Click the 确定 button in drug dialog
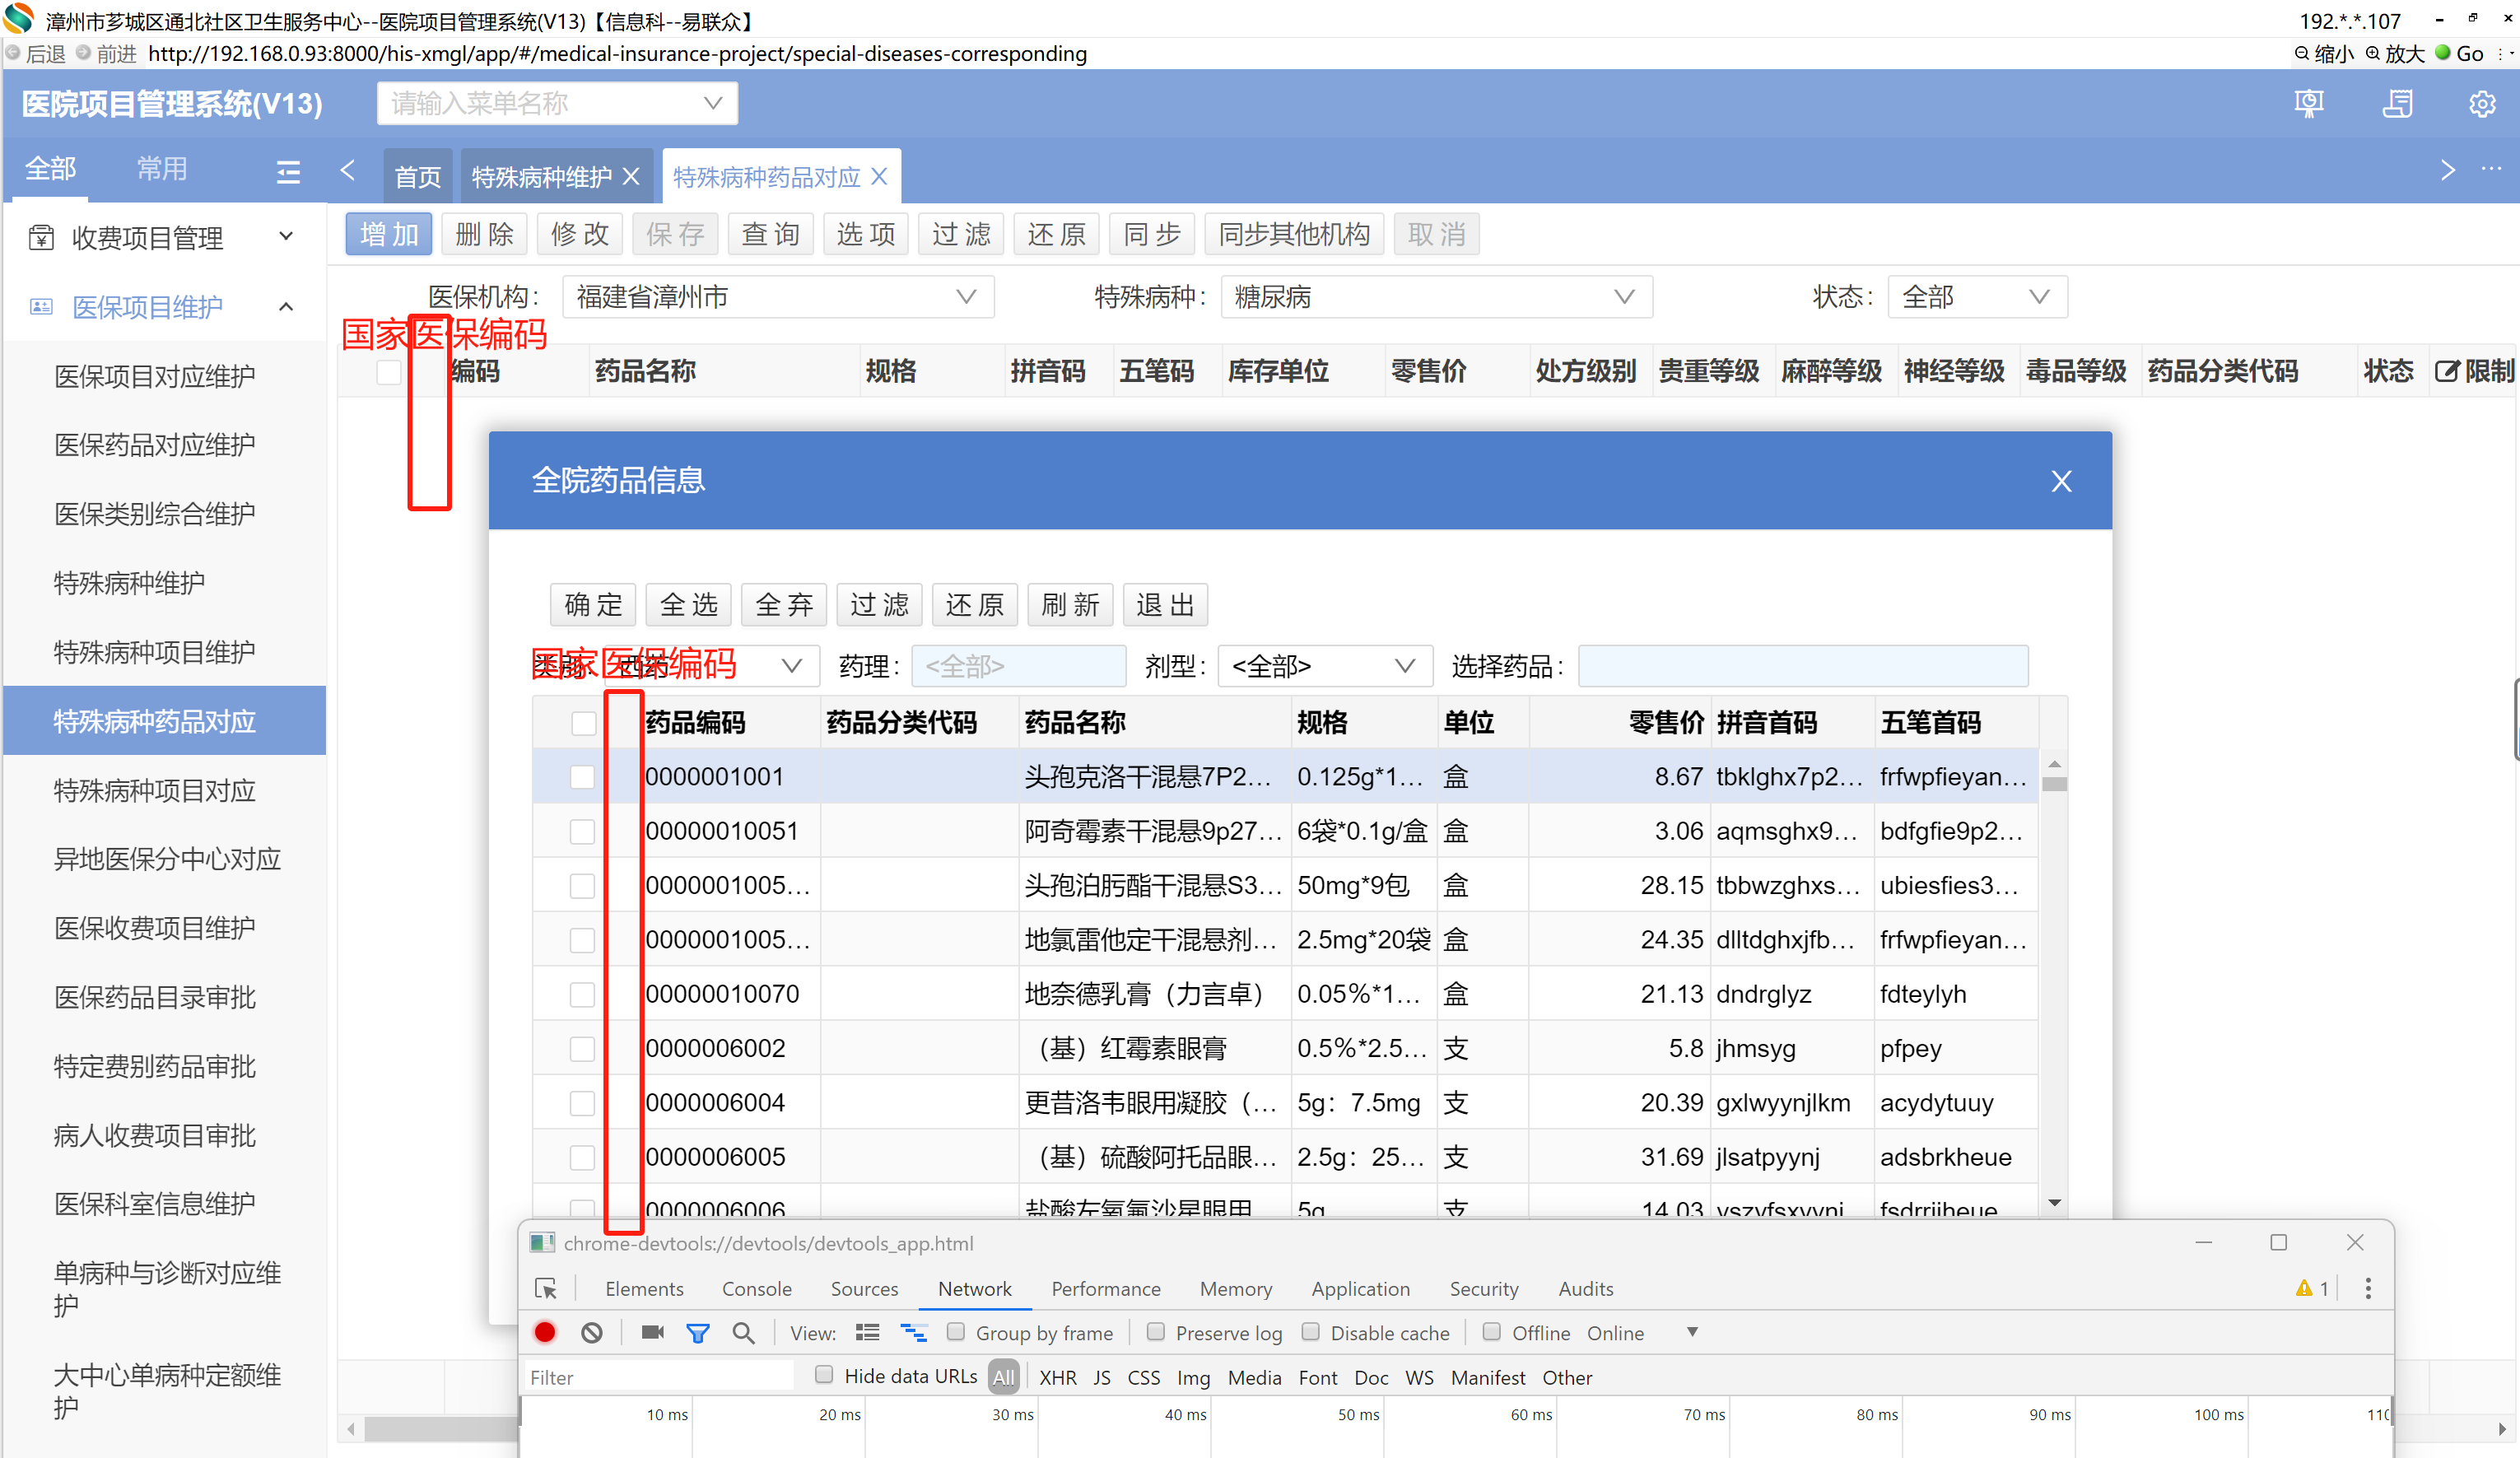This screenshot has width=2520, height=1458. click(x=593, y=605)
